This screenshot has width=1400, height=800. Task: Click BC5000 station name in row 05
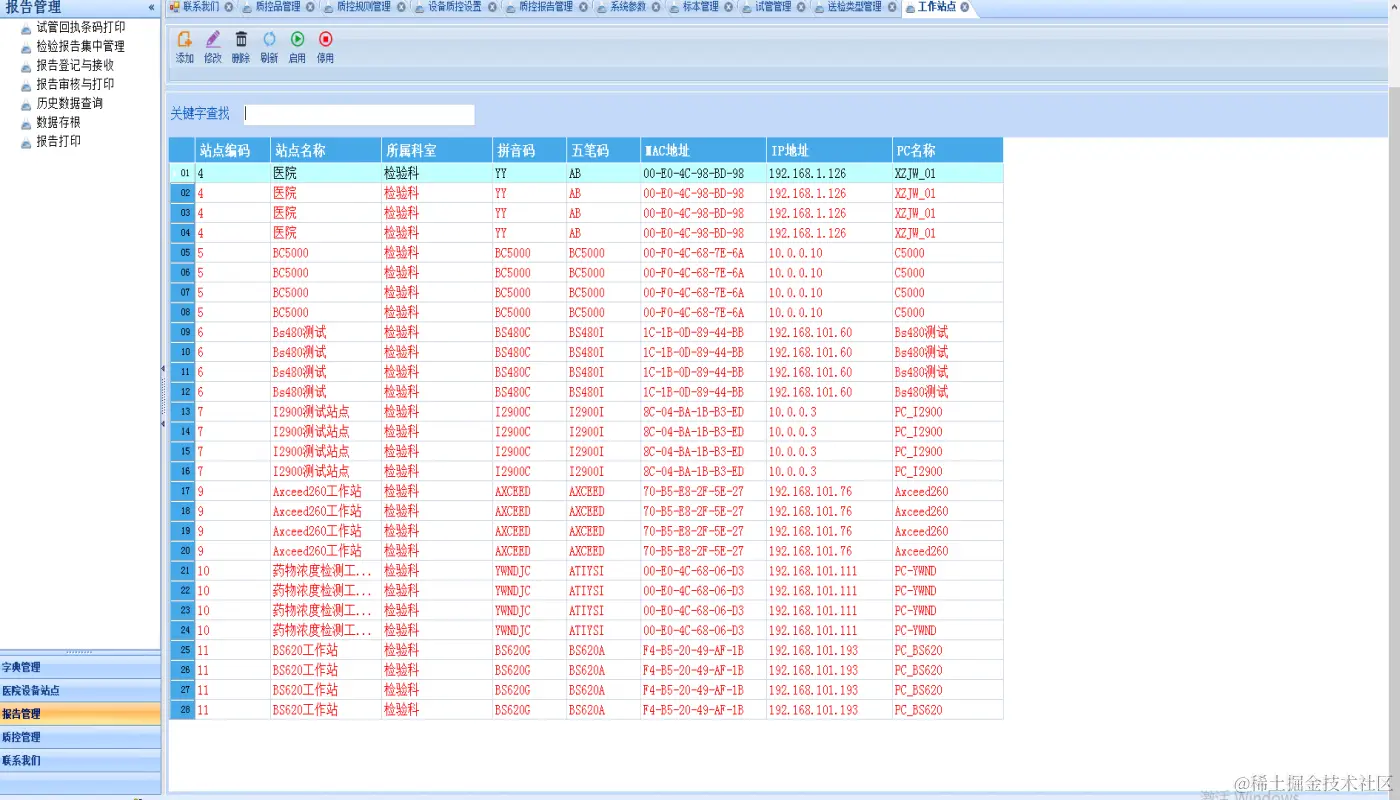[x=290, y=253]
